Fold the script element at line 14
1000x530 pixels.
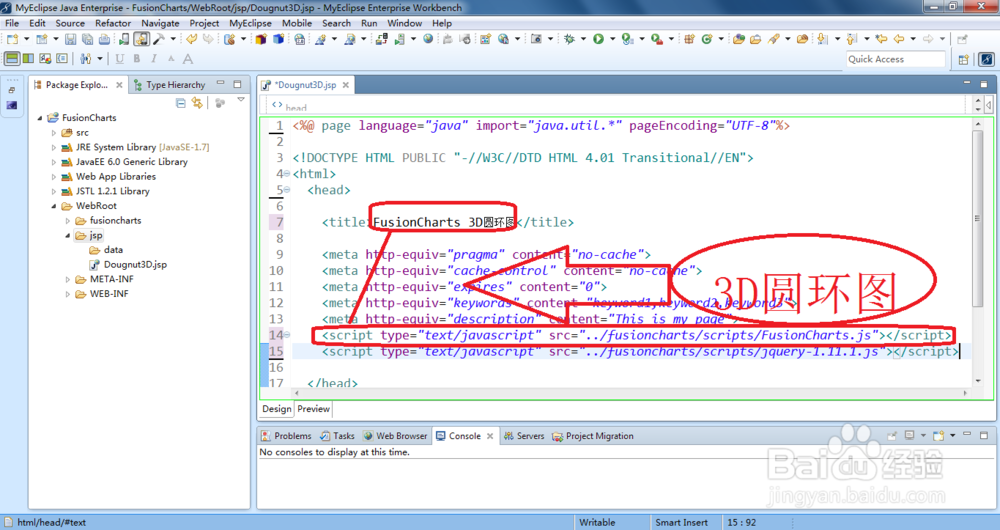tap(287, 335)
